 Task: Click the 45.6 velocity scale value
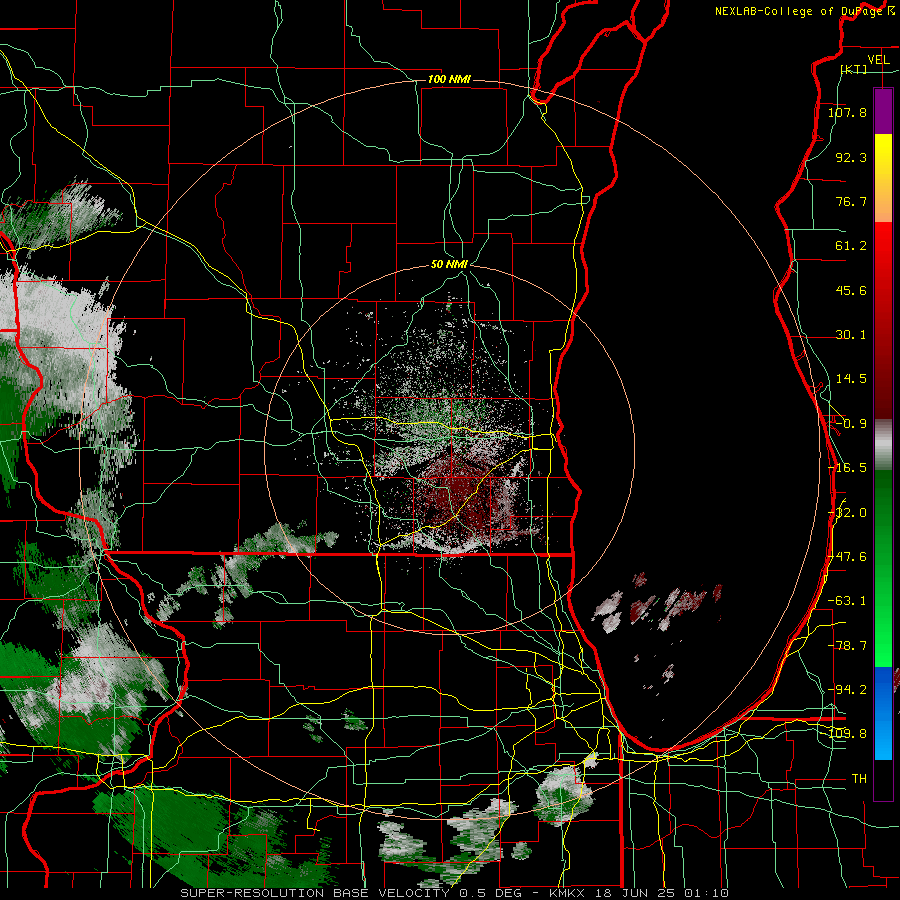(851, 290)
